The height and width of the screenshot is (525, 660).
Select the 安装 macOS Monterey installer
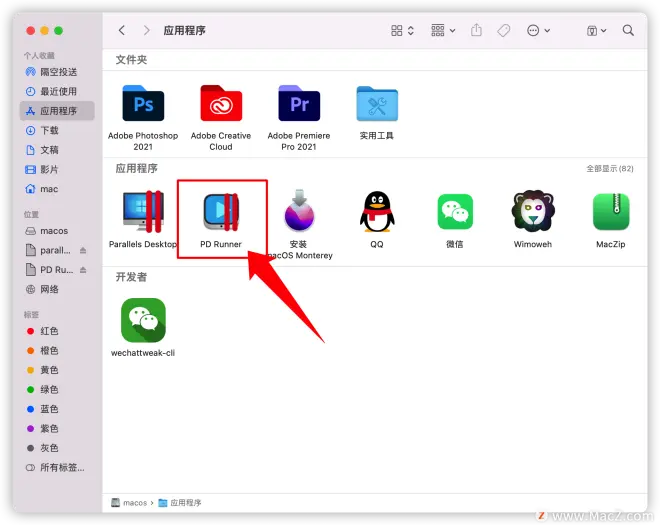[x=299, y=211]
